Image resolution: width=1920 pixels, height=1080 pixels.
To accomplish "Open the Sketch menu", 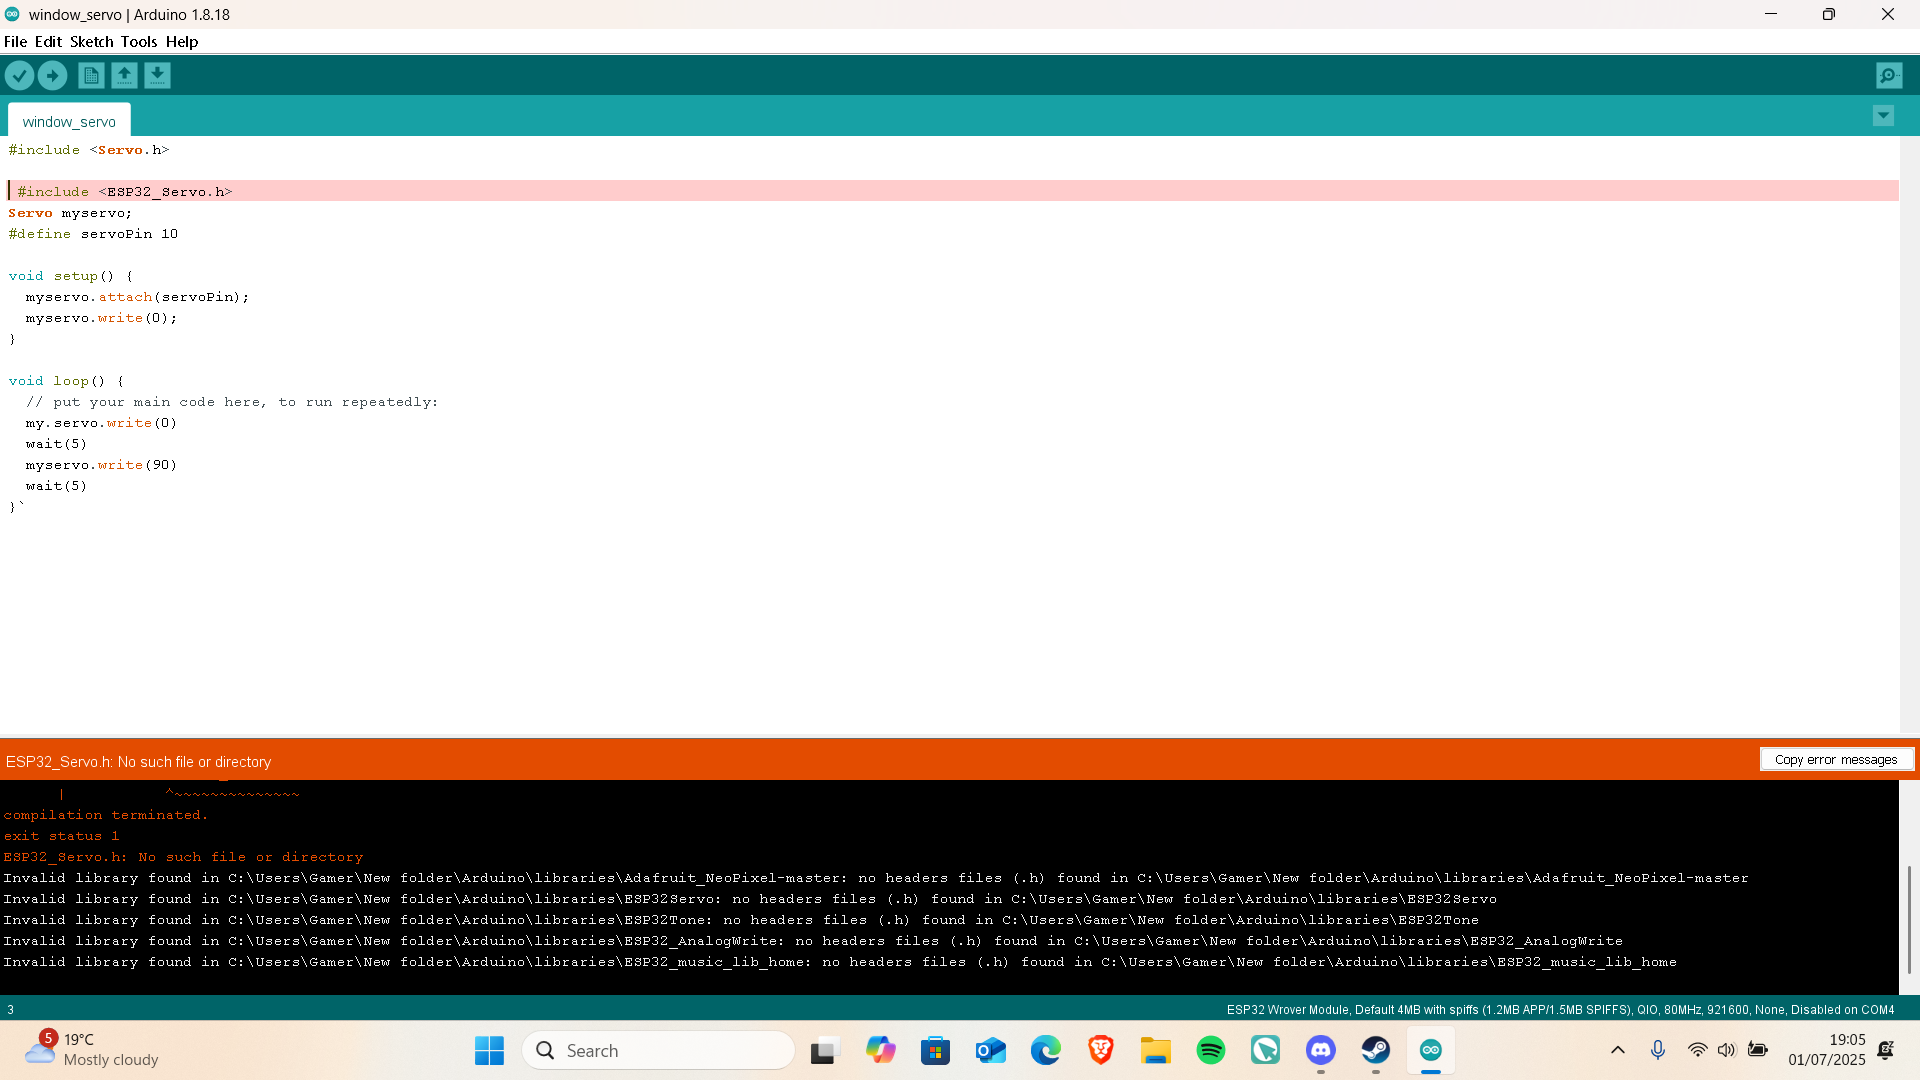I will click(91, 42).
